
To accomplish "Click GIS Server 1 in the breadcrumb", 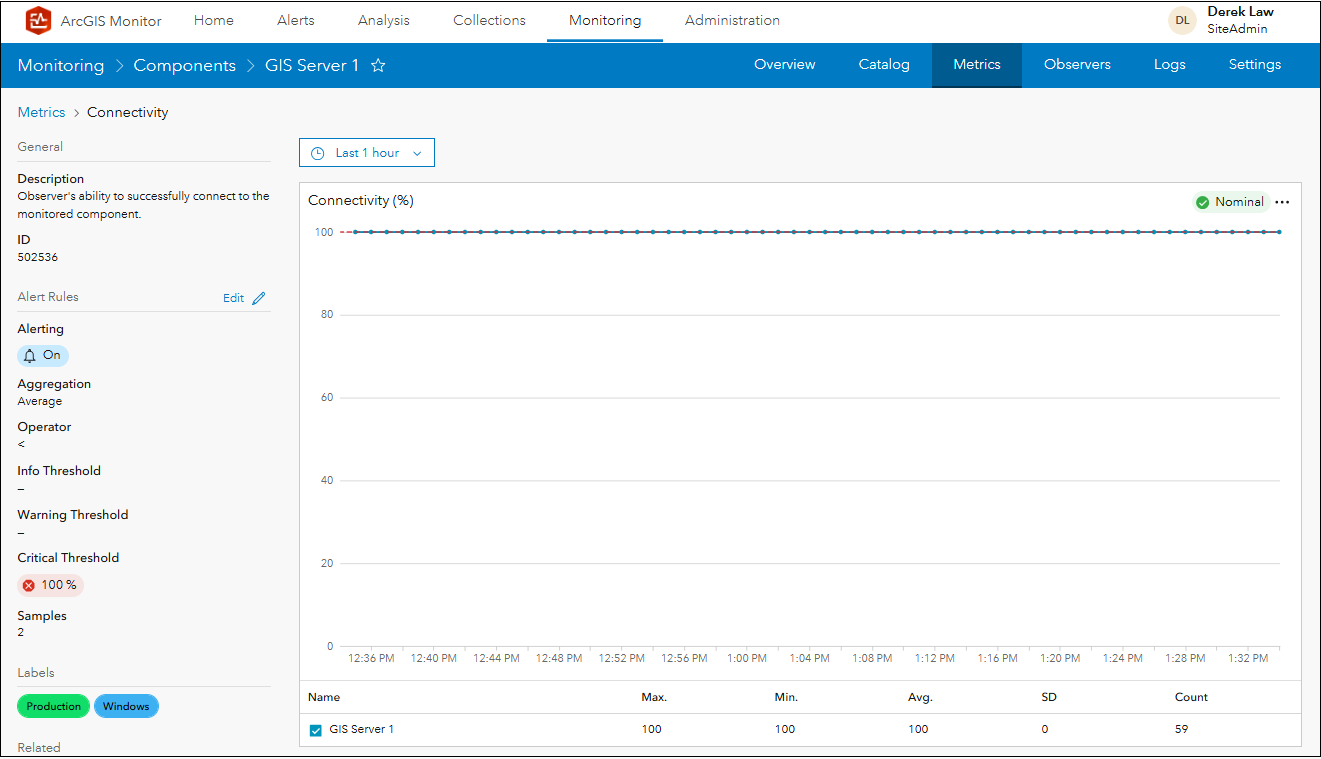I will [x=312, y=66].
